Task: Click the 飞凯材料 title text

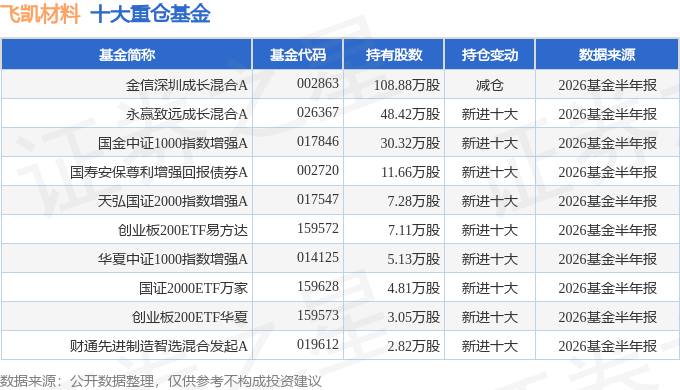Action: (40, 13)
